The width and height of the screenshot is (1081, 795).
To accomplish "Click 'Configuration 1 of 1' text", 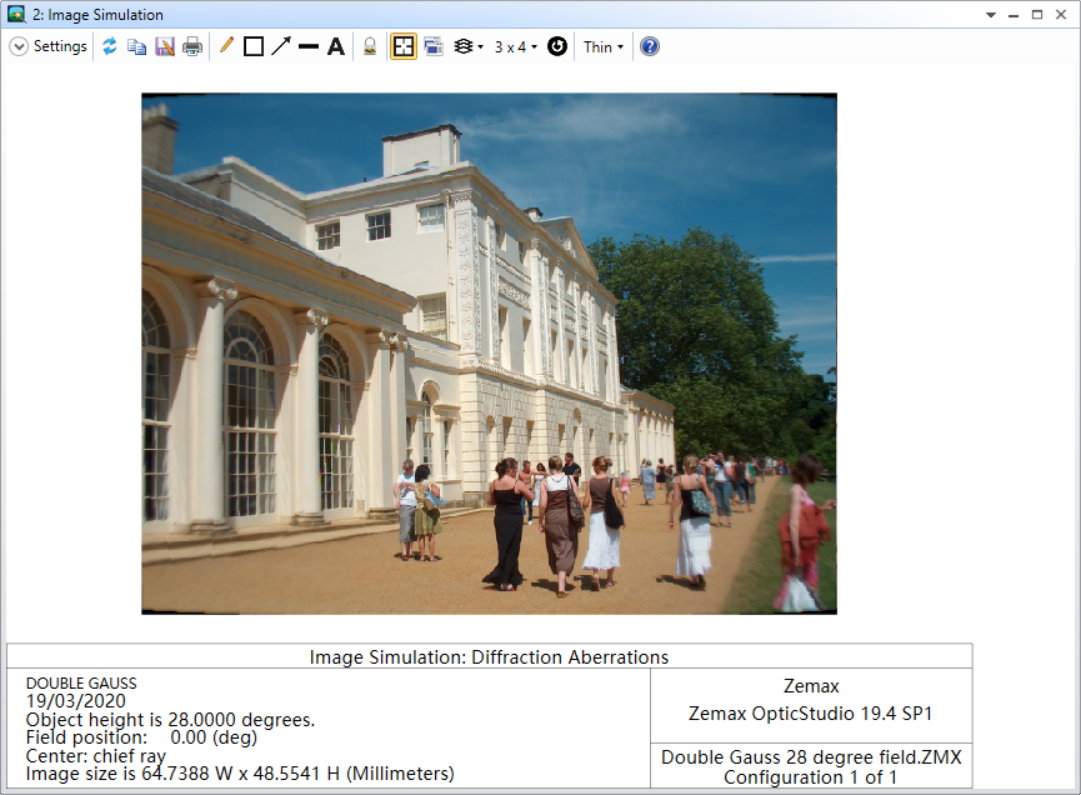I will click(810, 777).
